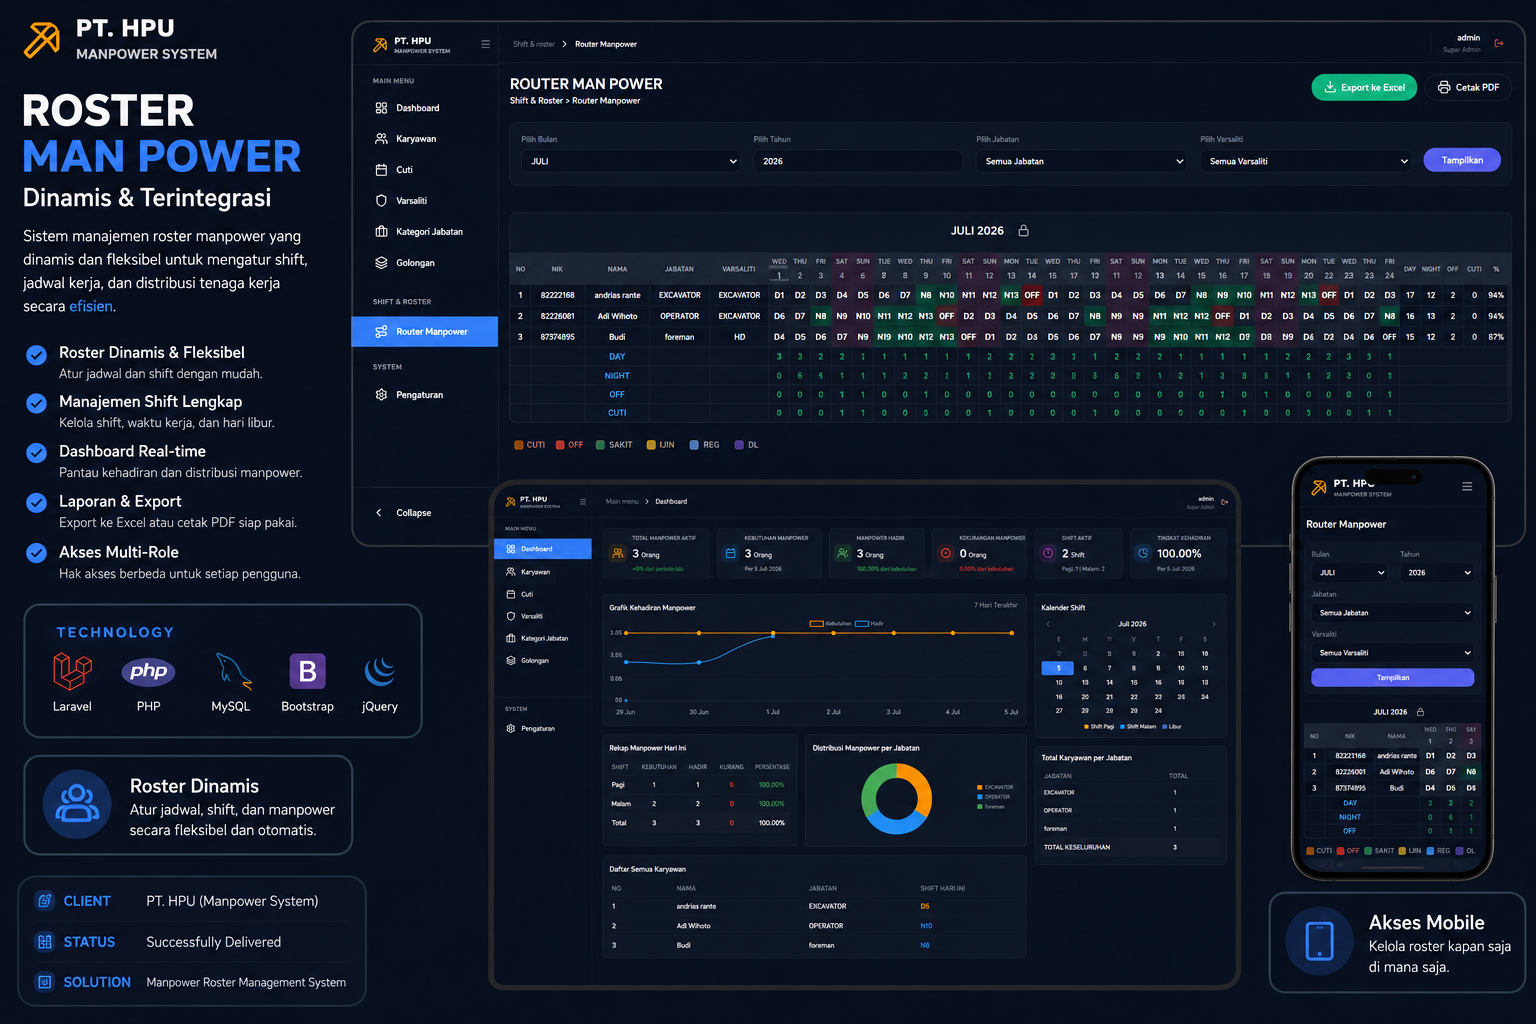Click the Tampilkan button on phone mockup
Viewport: 1536px width, 1024px height.
1393,678
